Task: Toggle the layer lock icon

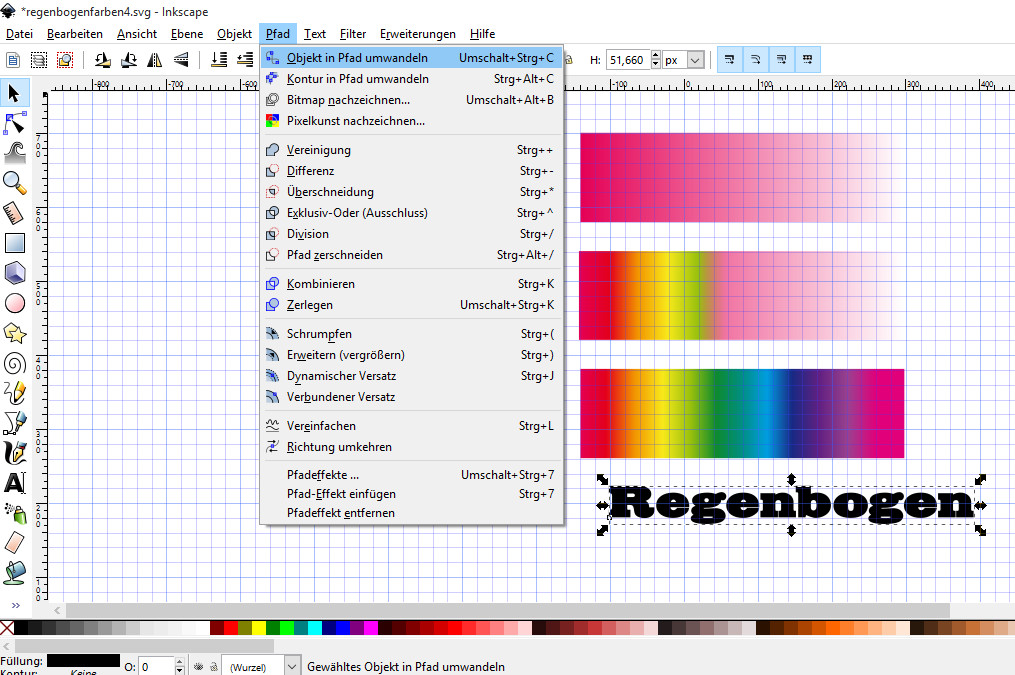Action: [x=214, y=666]
